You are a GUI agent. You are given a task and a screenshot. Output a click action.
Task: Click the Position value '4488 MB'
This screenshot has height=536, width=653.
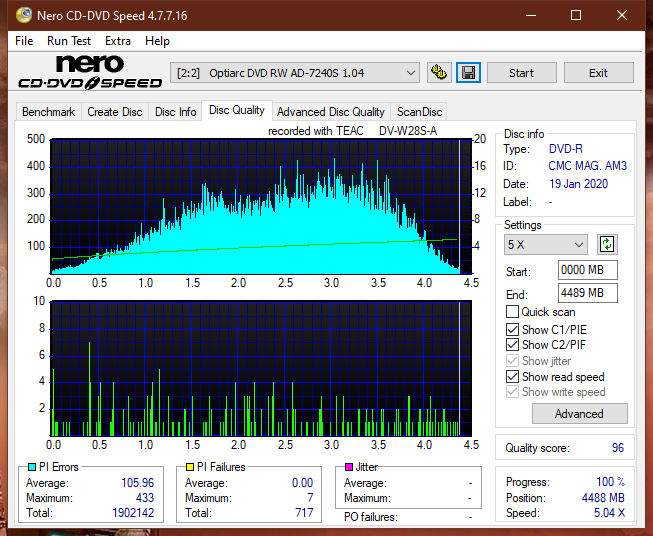(x=603, y=498)
